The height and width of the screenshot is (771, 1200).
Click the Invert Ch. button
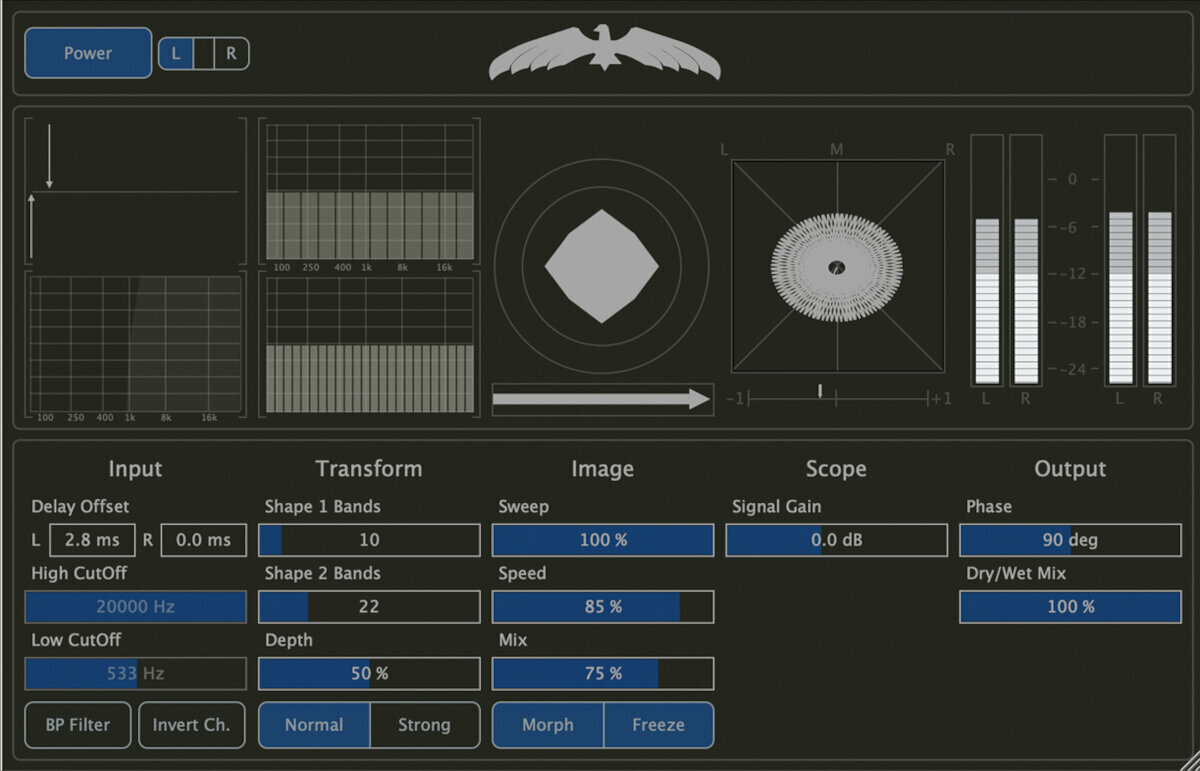coord(191,725)
